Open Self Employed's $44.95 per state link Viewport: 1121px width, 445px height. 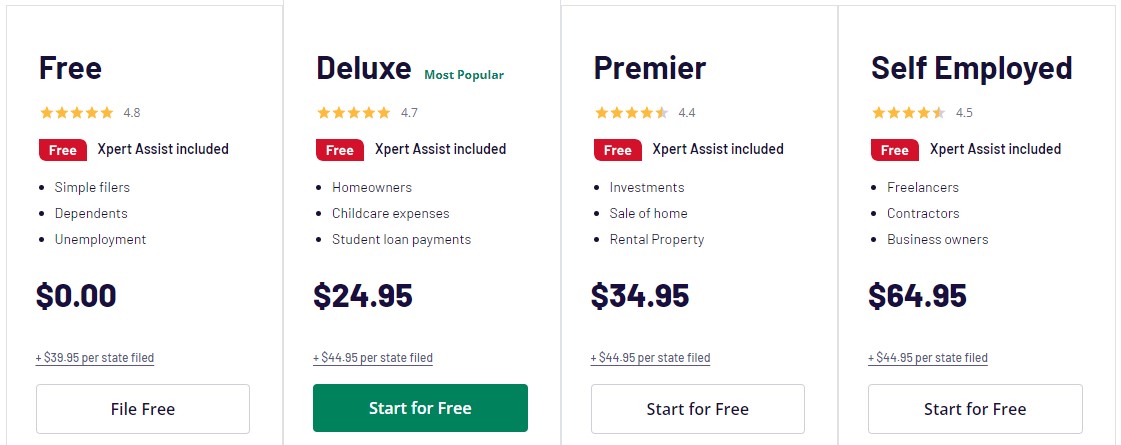point(928,358)
